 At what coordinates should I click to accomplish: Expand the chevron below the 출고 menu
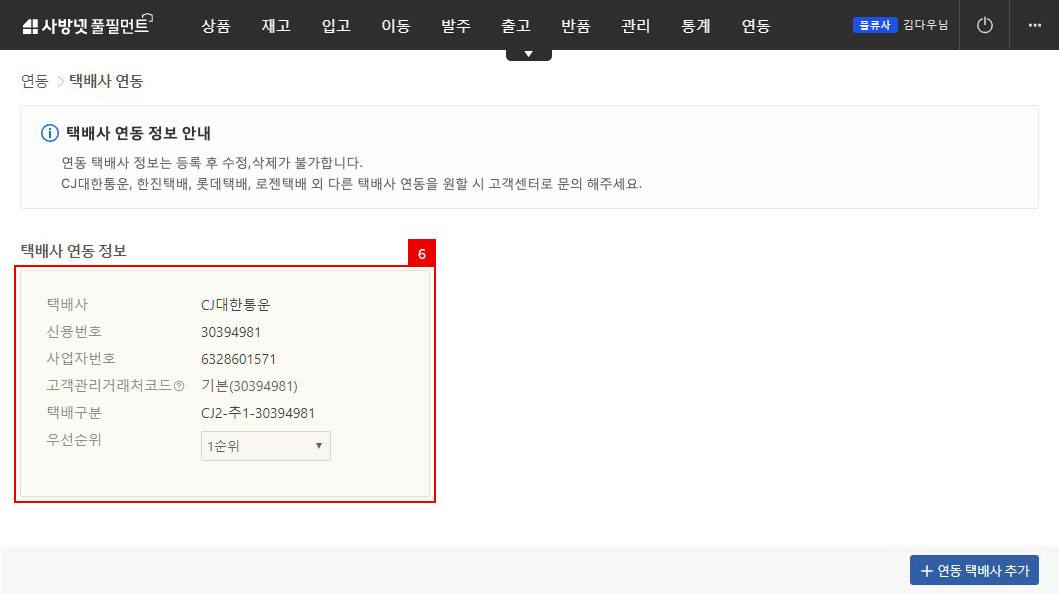click(x=528, y=51)
